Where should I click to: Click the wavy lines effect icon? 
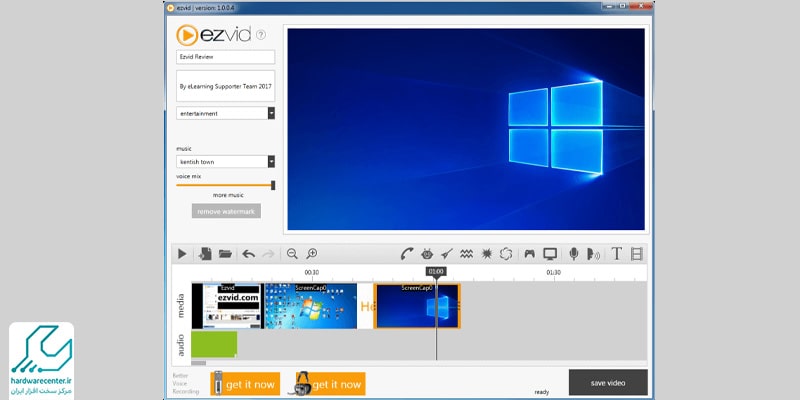point(466,254)
